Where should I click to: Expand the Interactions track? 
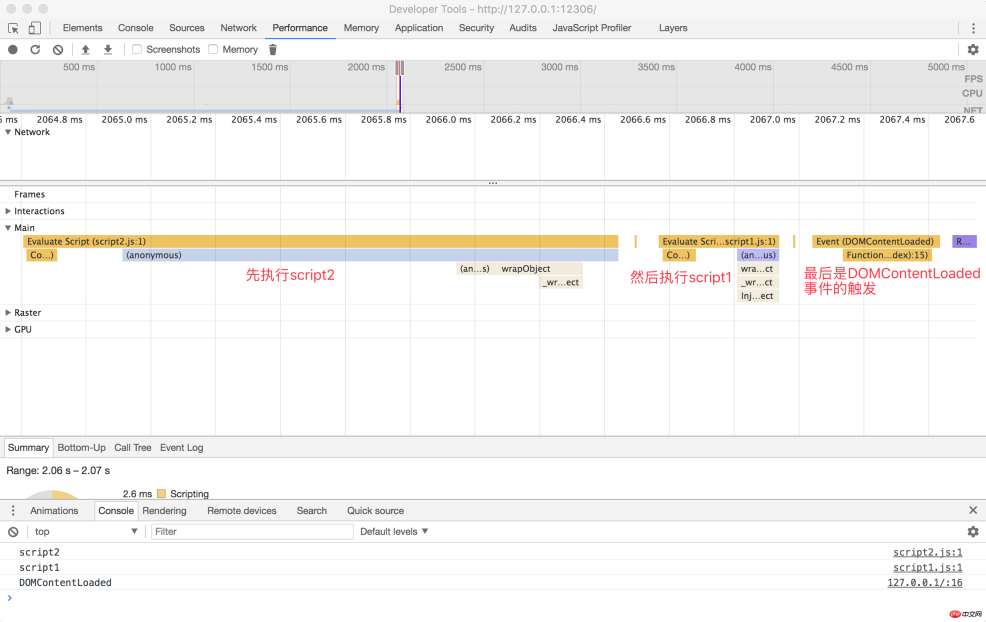click(x=9, y=211)
